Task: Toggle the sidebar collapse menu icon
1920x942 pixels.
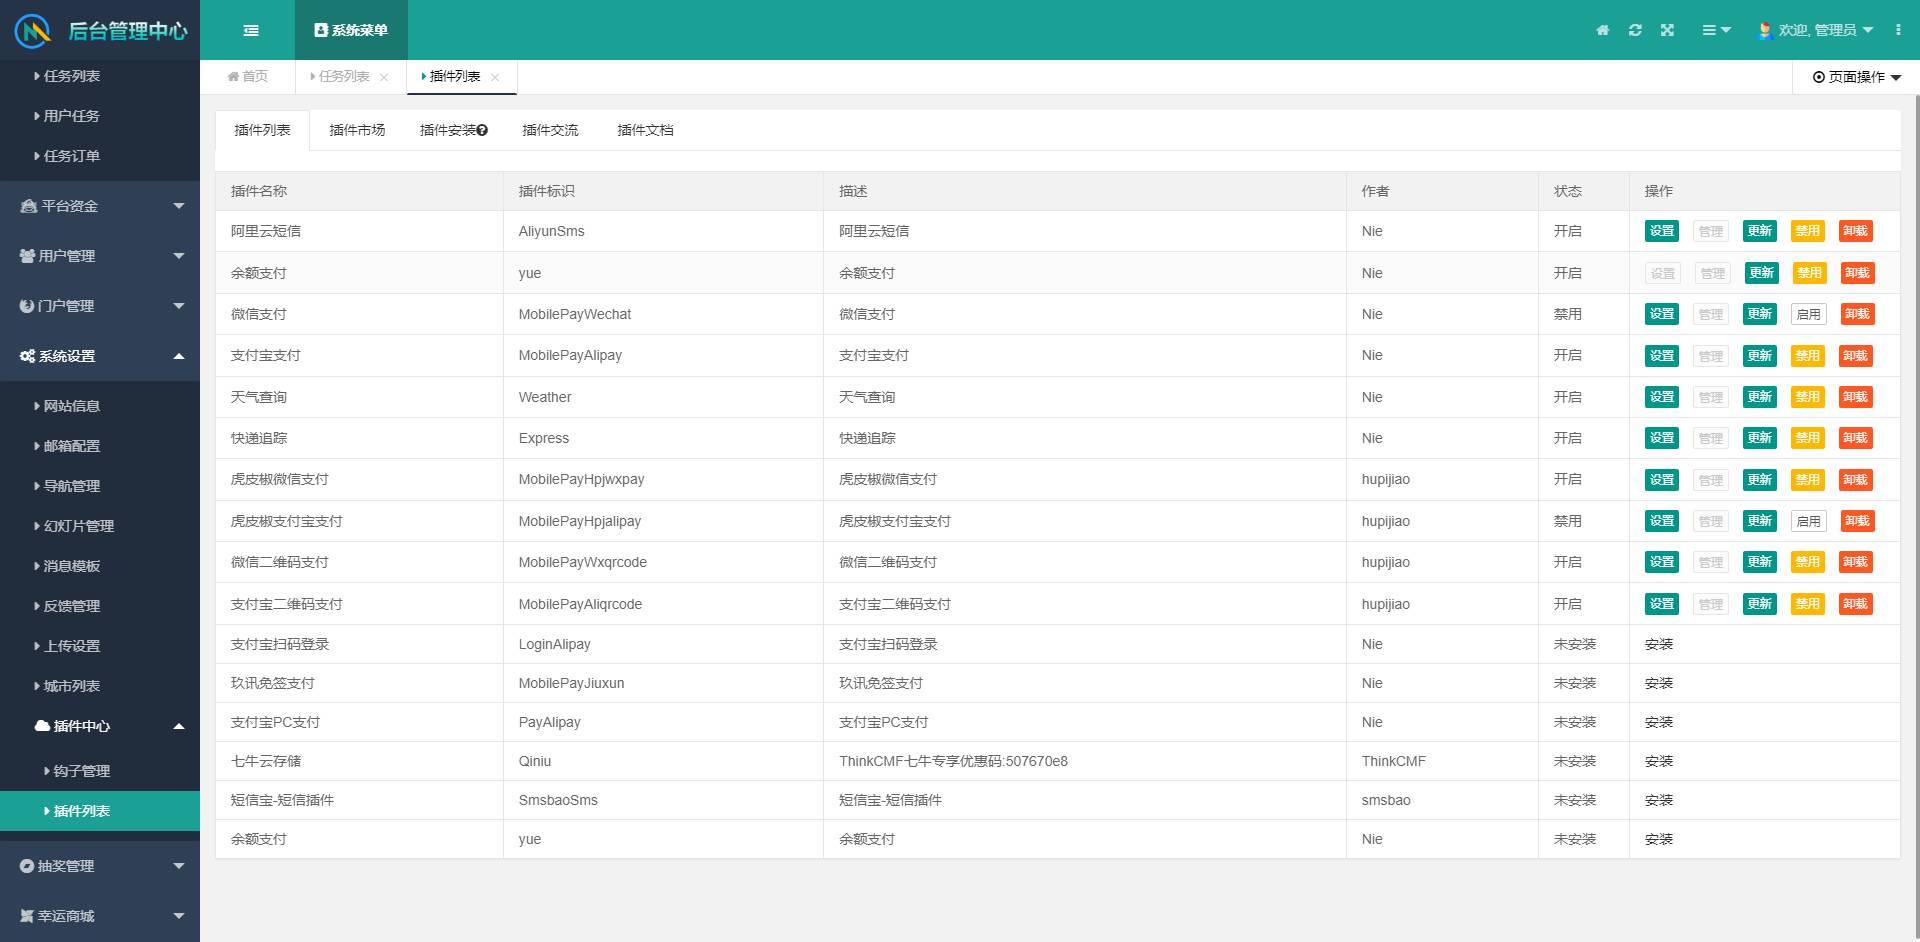Action: pos(251,30)
